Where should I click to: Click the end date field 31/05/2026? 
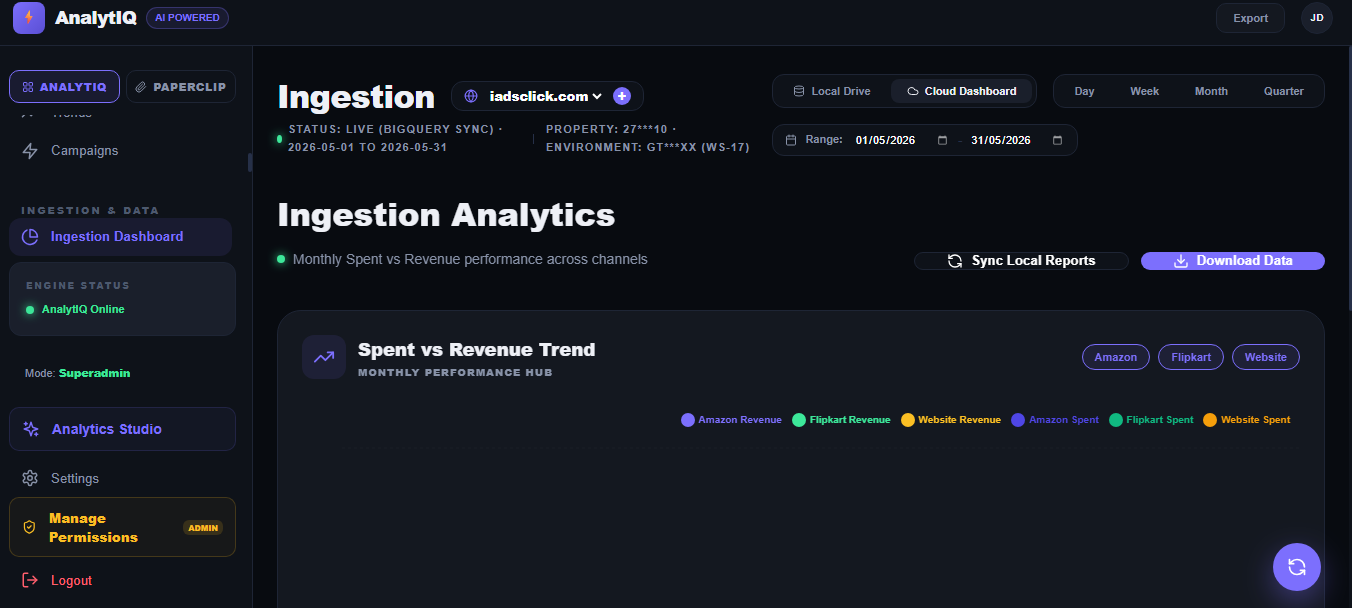1016,140
